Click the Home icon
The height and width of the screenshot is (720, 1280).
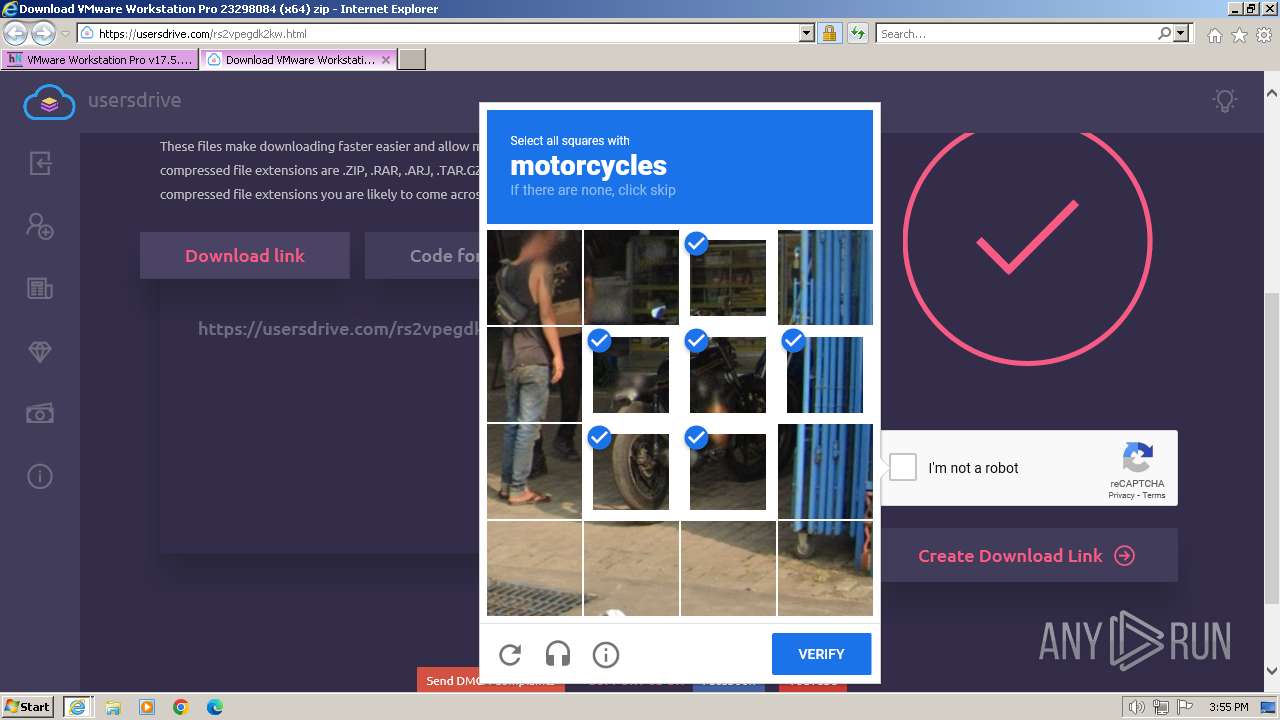point(1214,35)
